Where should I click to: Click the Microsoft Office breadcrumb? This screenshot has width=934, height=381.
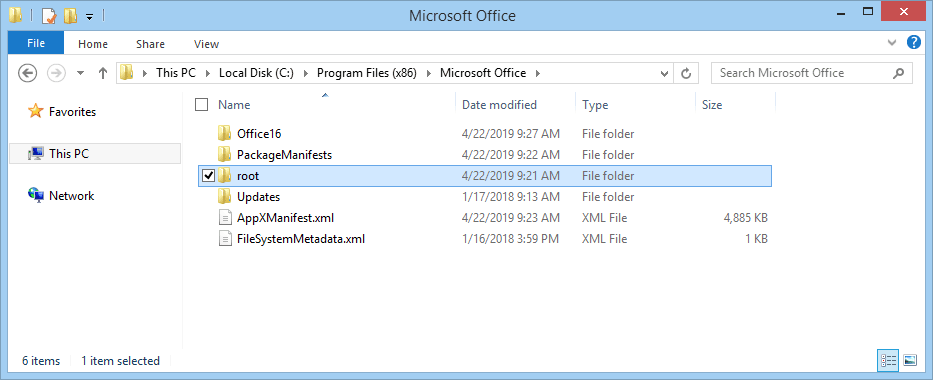click(483, 73)
